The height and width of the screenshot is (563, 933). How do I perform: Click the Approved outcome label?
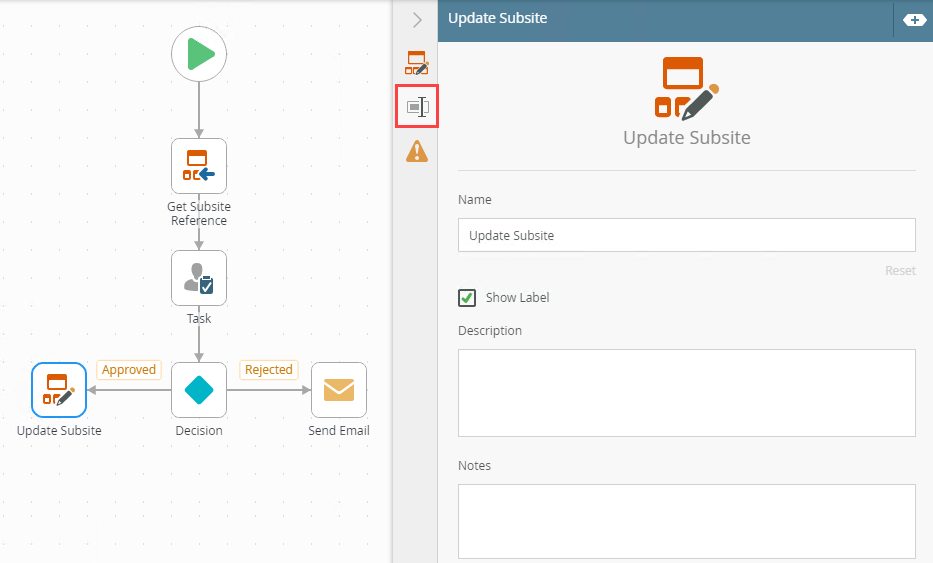click(129, 370)
